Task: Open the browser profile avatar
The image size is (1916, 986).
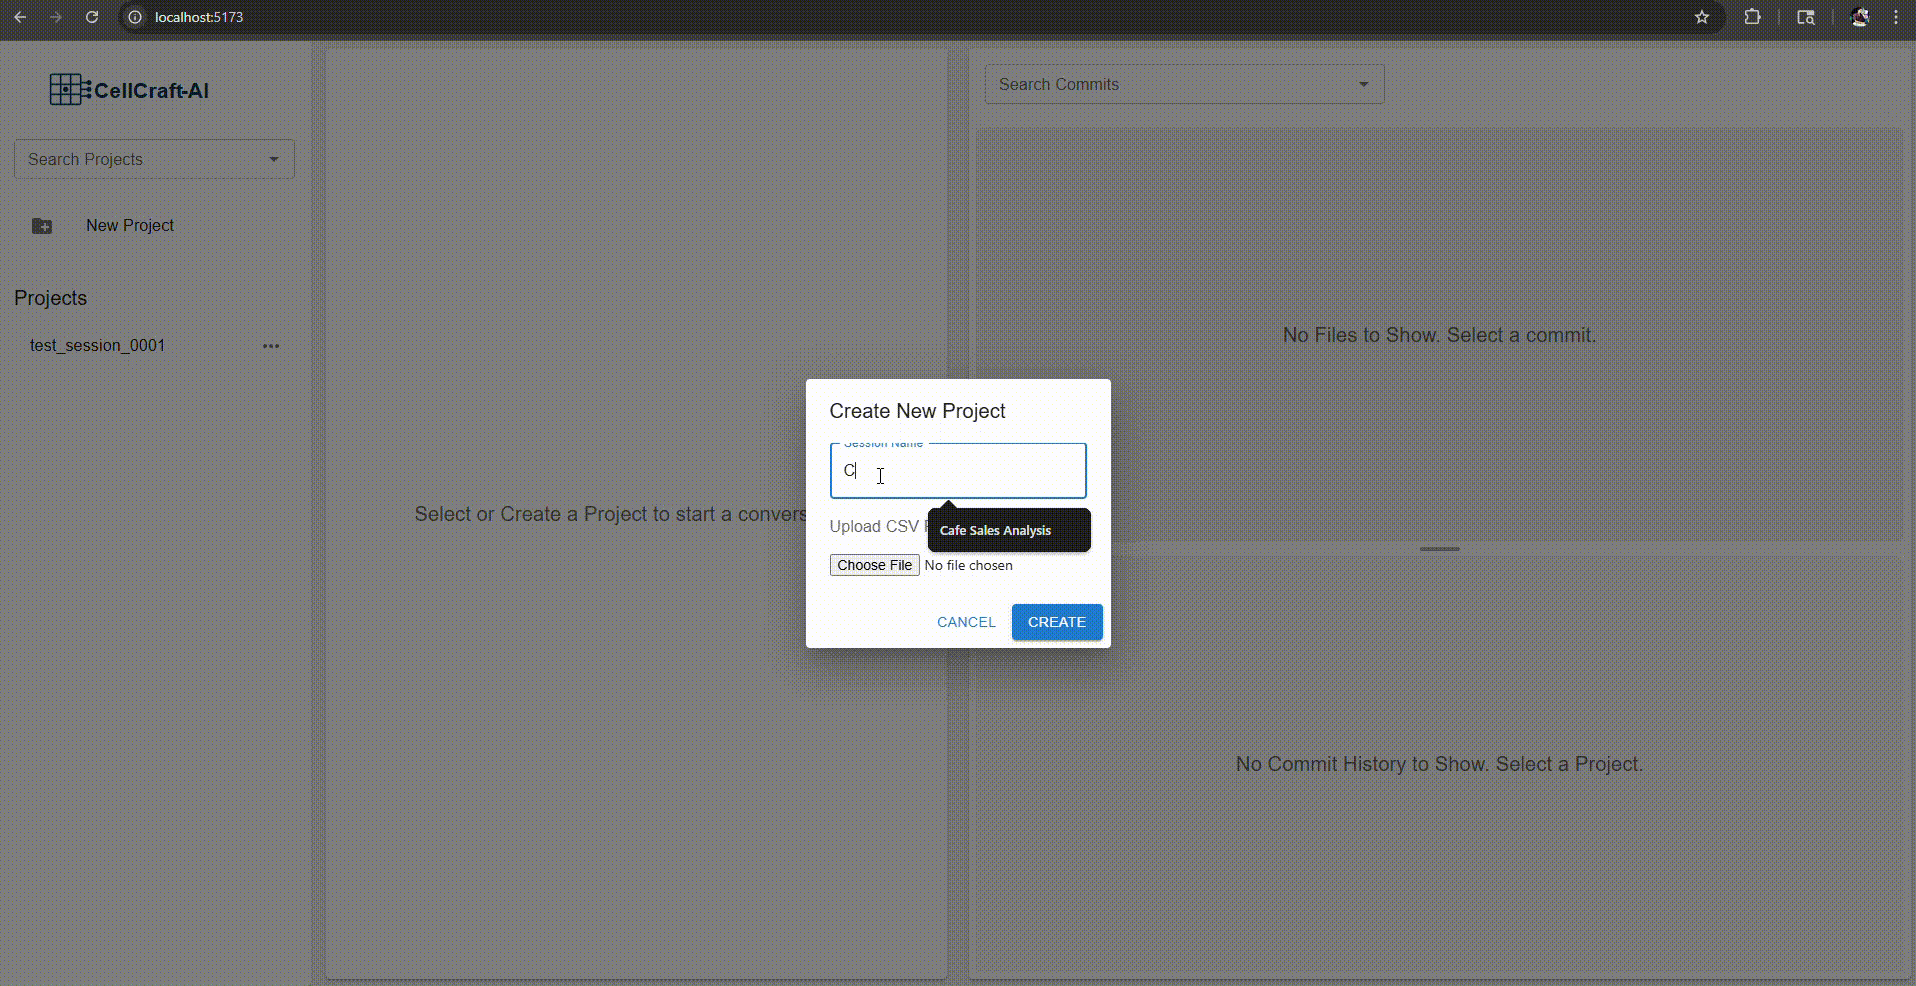Action: pos(1860,17)
